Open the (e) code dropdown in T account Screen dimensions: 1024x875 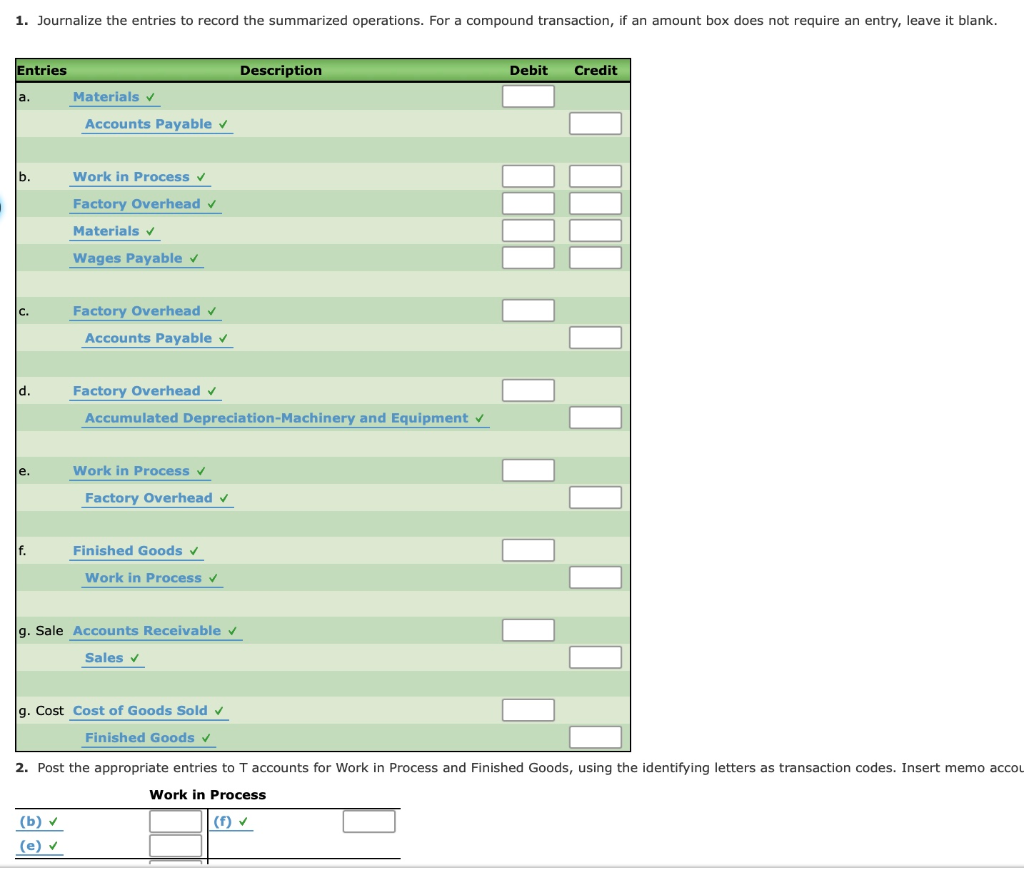point(39,846)
